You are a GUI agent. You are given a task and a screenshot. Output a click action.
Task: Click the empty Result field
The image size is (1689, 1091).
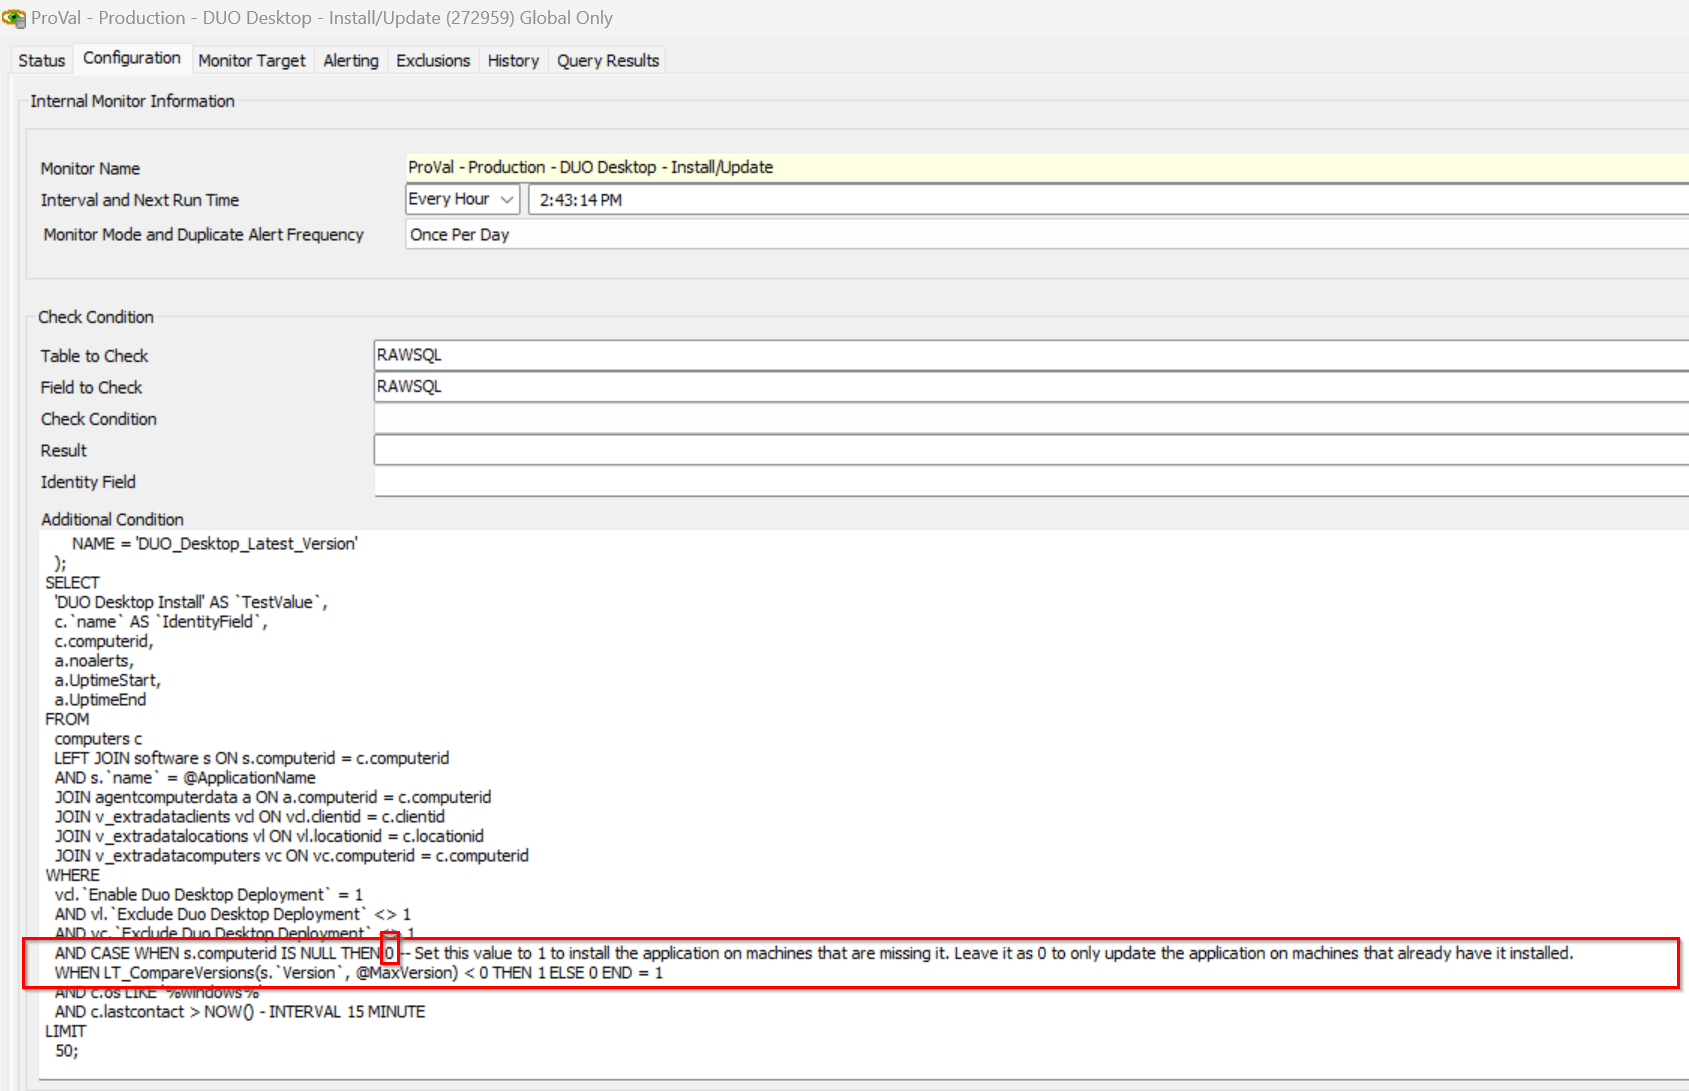click(x=1031, y=450)
